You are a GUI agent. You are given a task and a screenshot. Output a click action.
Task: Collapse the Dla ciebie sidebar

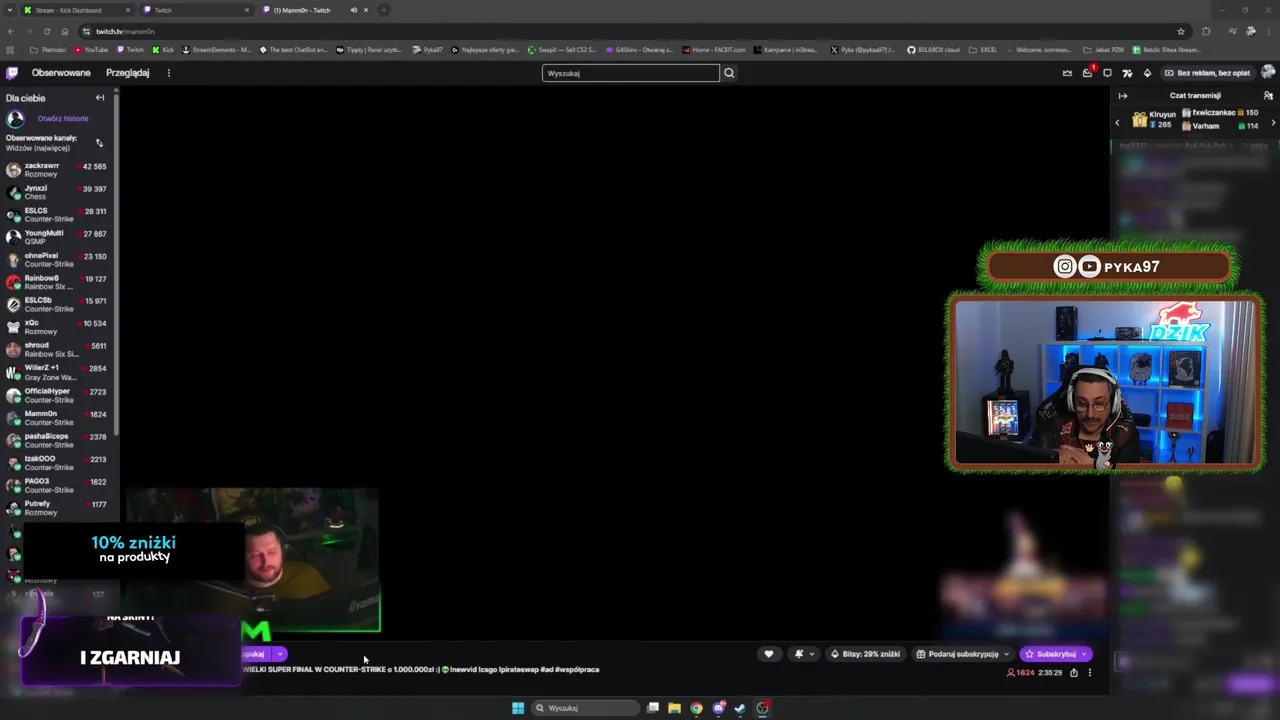(100, 98)
